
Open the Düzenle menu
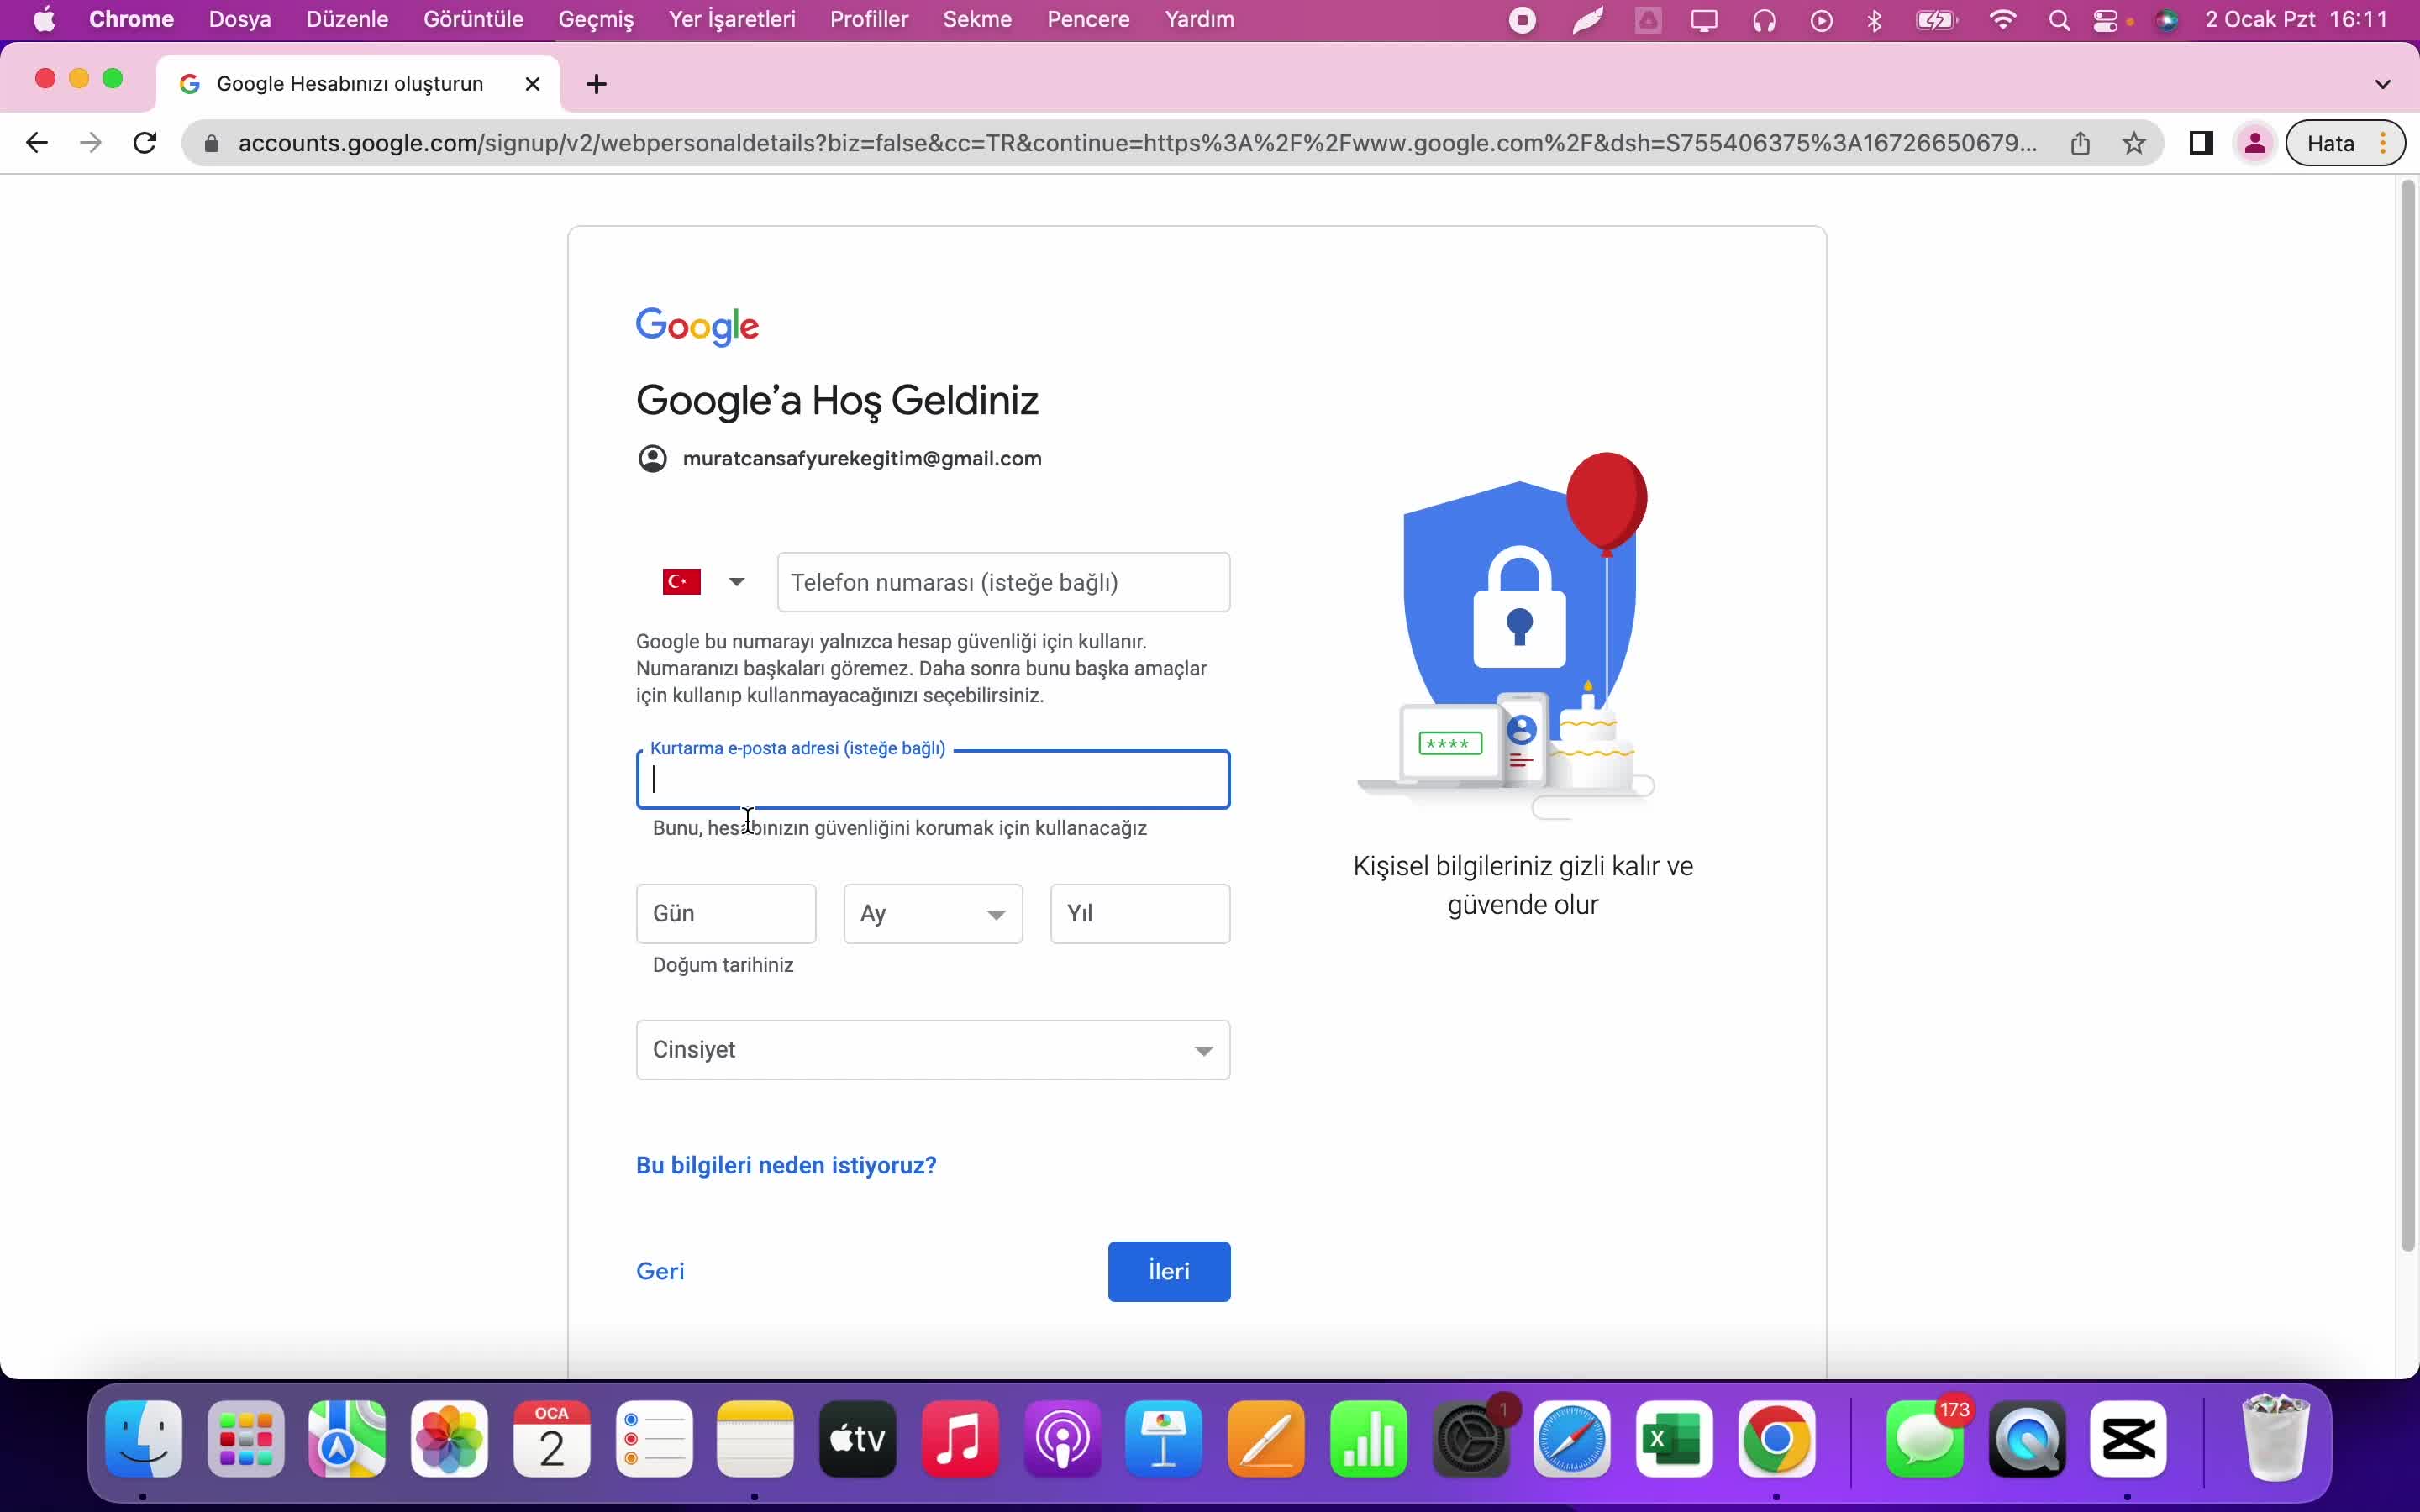pos(347,19)
